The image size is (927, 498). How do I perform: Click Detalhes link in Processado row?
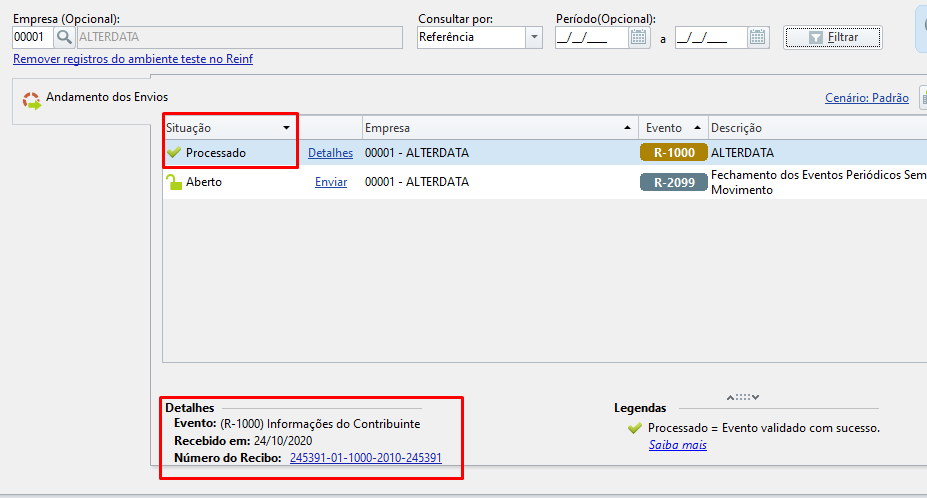[330, 153]
